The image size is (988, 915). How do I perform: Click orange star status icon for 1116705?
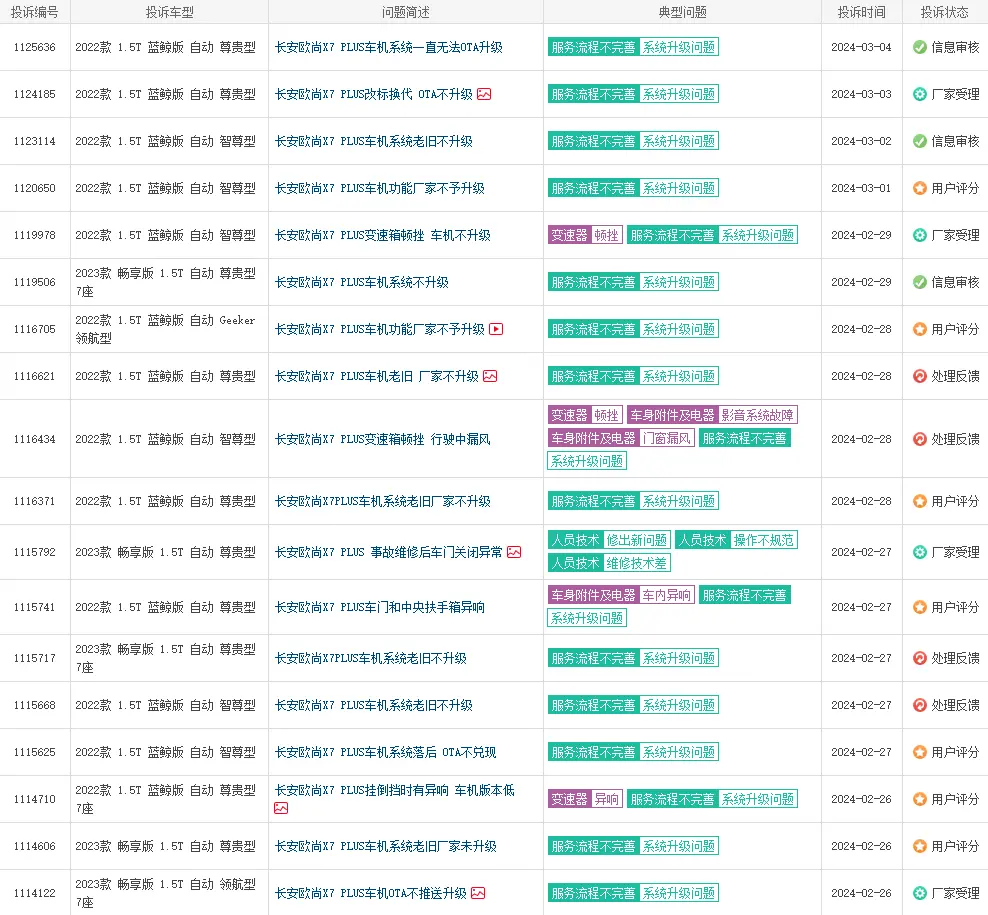920,330
